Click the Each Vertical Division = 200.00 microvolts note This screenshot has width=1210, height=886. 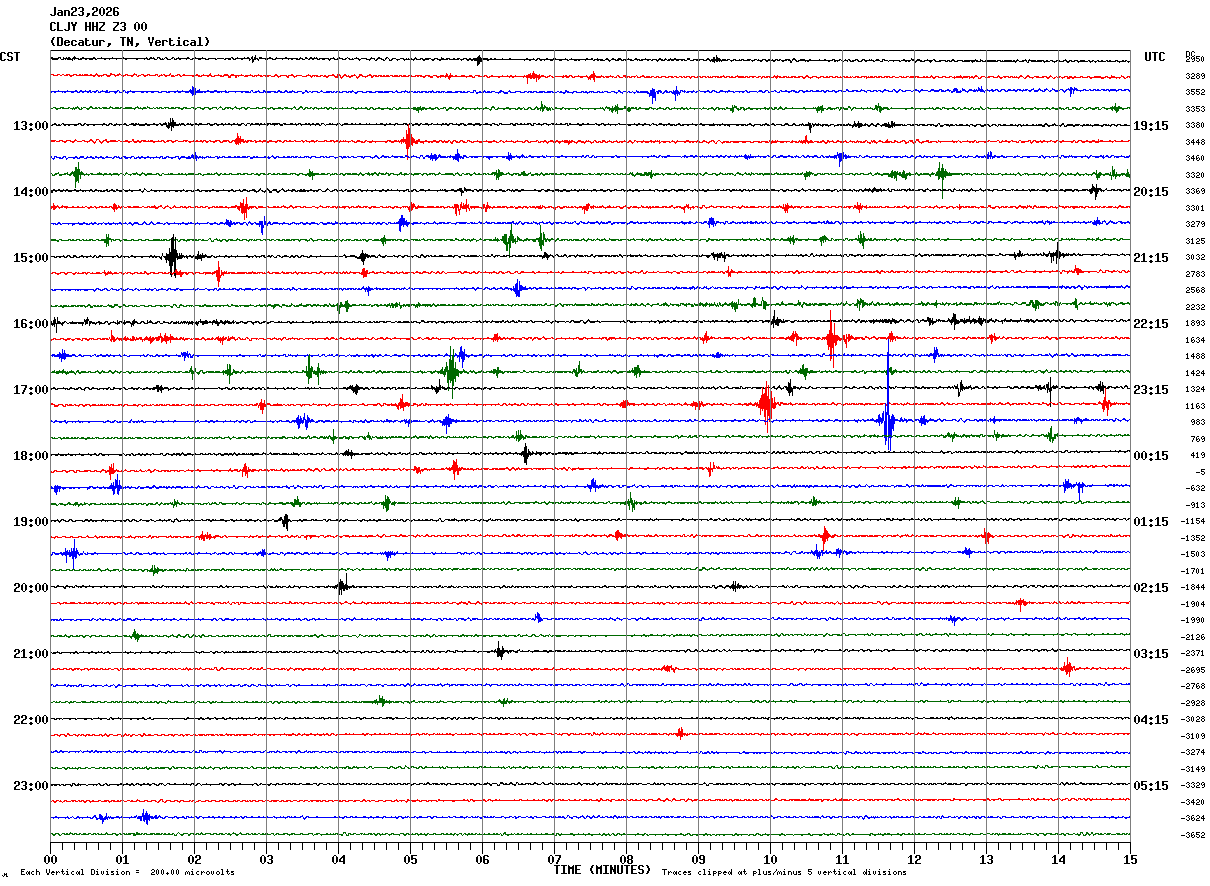(127, 873)
